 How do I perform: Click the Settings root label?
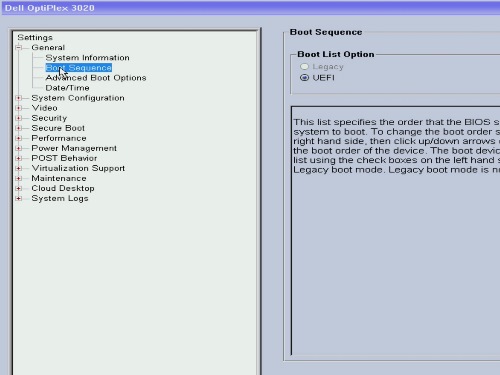[x=35, y=38]
